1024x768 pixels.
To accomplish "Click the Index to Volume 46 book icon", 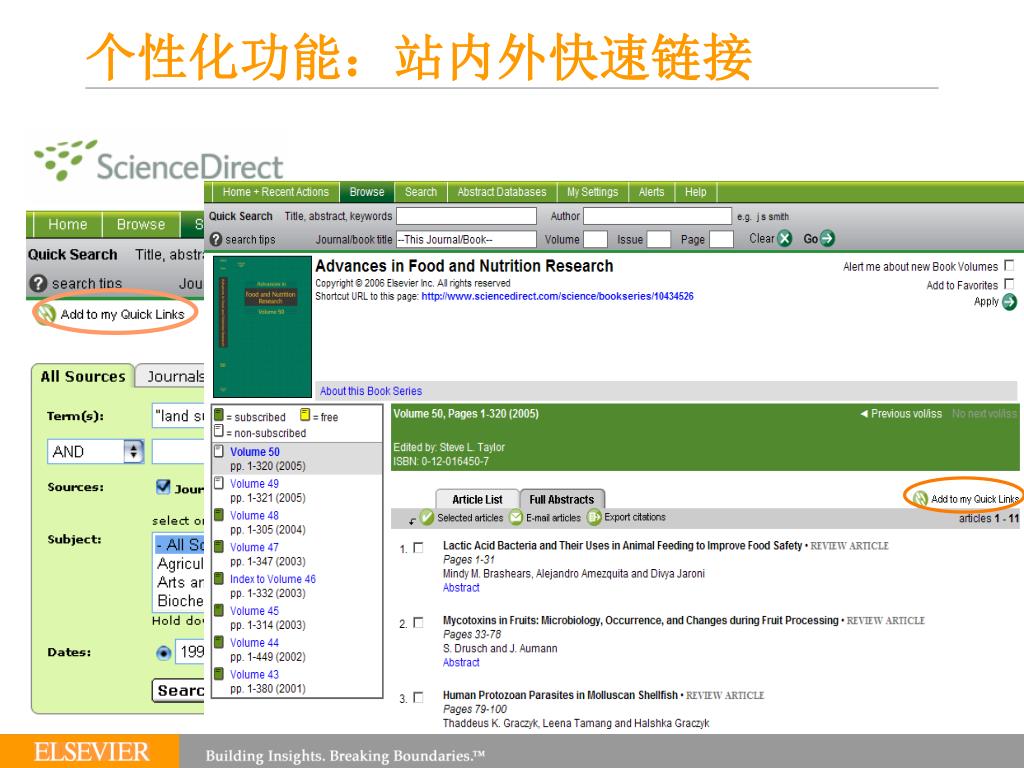I will 219,579.
